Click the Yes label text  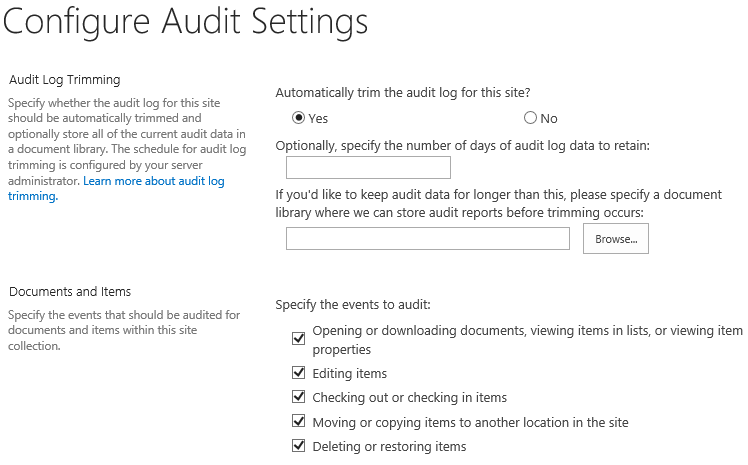point(318,118)
